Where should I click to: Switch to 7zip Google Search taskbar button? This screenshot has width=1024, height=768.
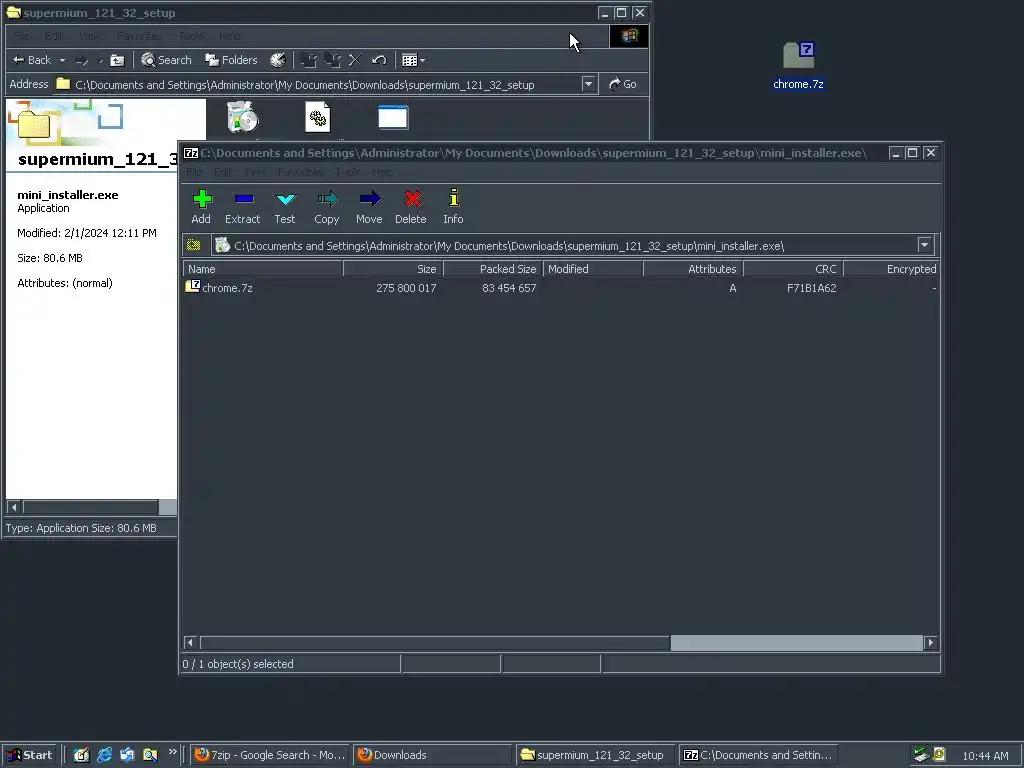(x=270, y=755)
